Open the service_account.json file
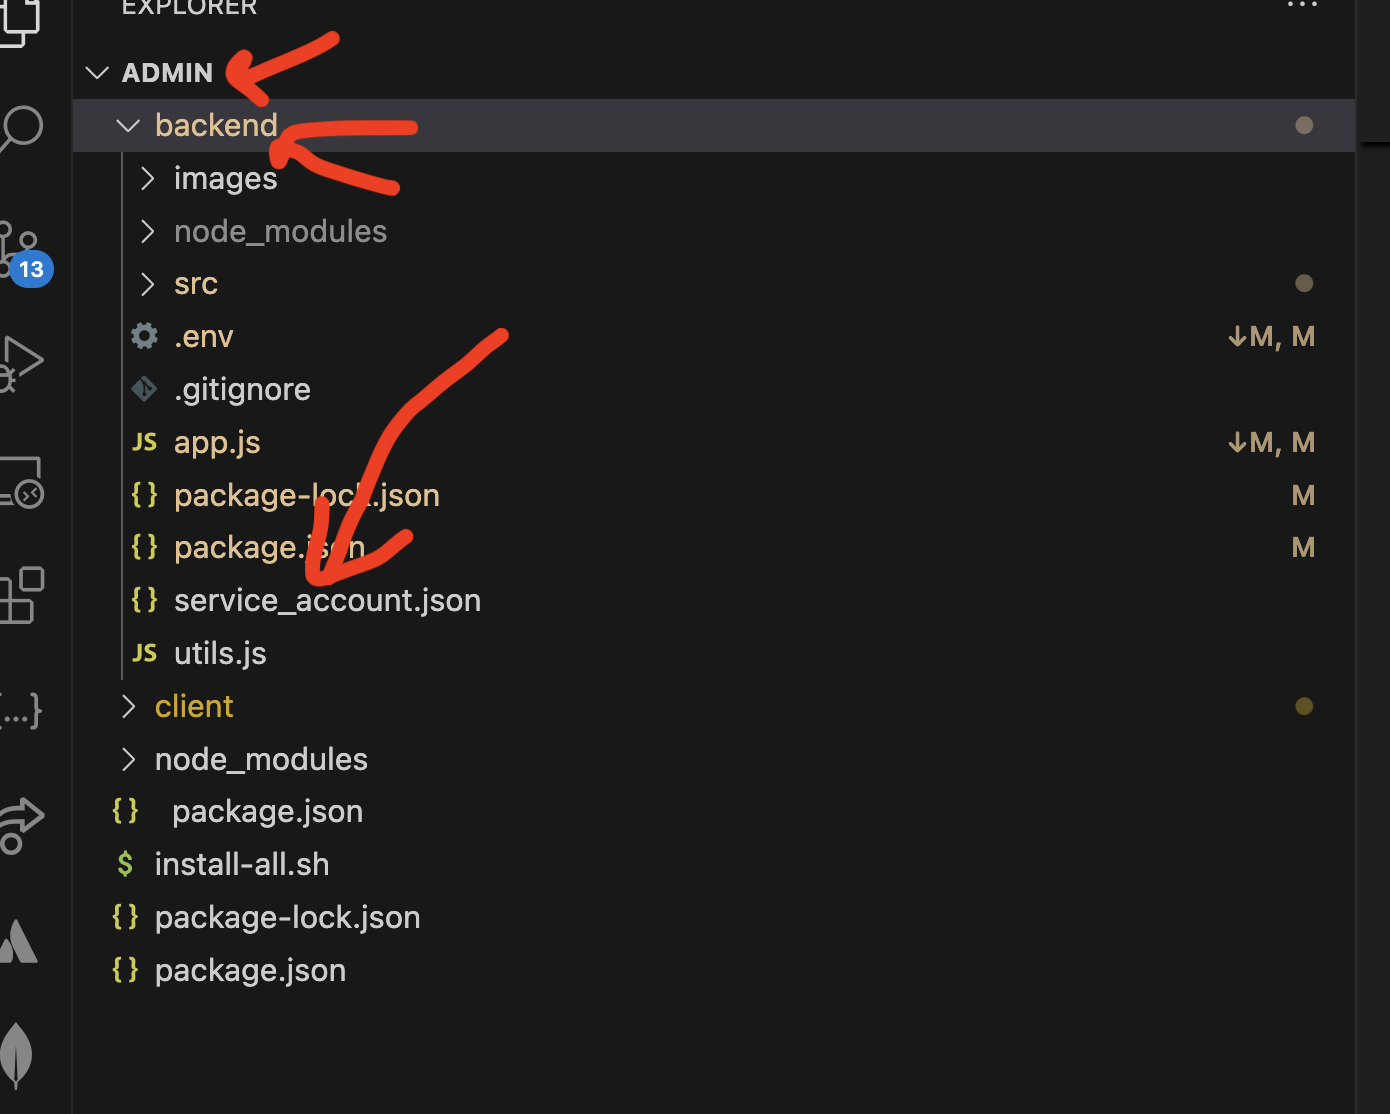Viewport: 1390px width, 1114px height. tap(327, 601)
